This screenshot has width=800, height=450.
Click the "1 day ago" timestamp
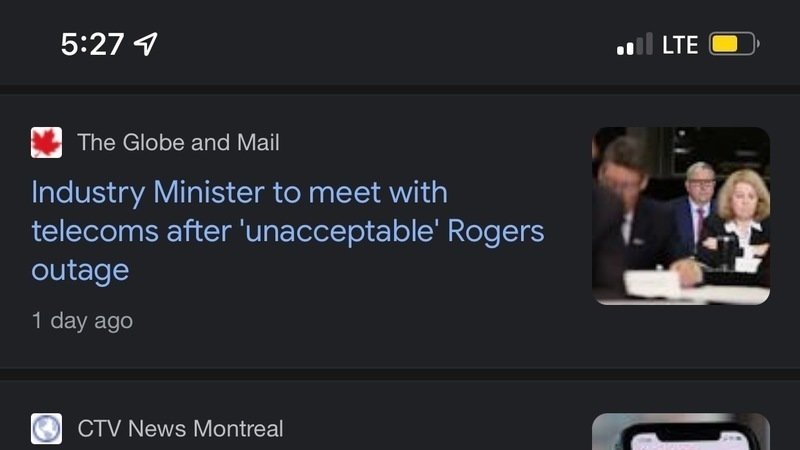82,321
